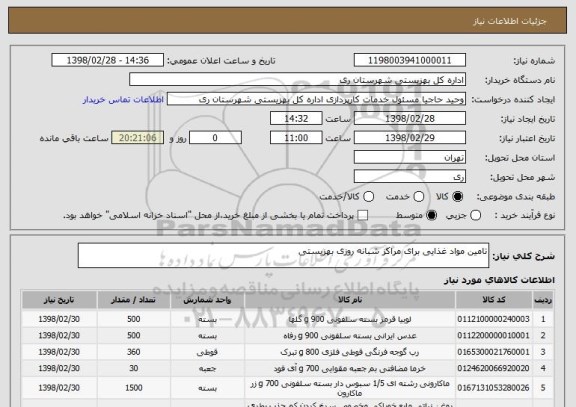Click the request creator field وحید حاجیا
The height and width of the screenshot is (407, 576).
coord(316,99)
